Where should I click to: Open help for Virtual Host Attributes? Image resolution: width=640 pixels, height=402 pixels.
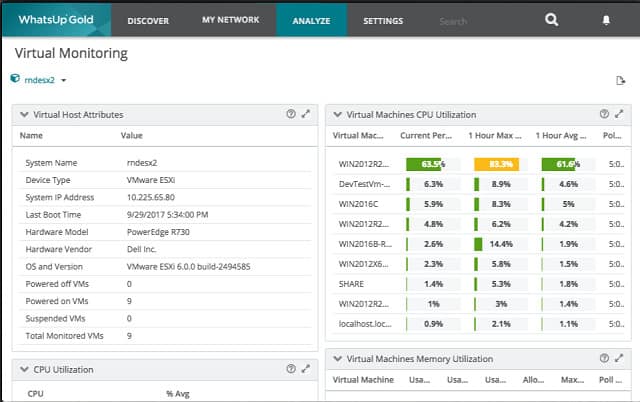click(291, 114)
